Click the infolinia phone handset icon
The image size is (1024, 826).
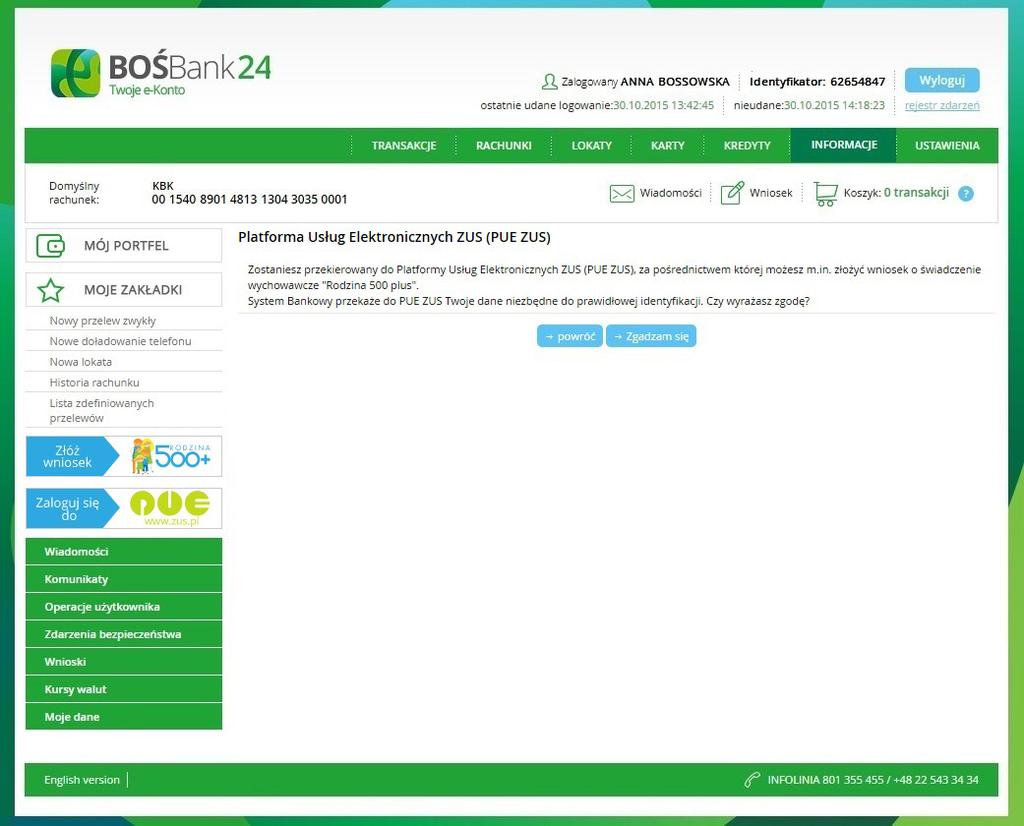pyautogui.click(x=752, y=780)
